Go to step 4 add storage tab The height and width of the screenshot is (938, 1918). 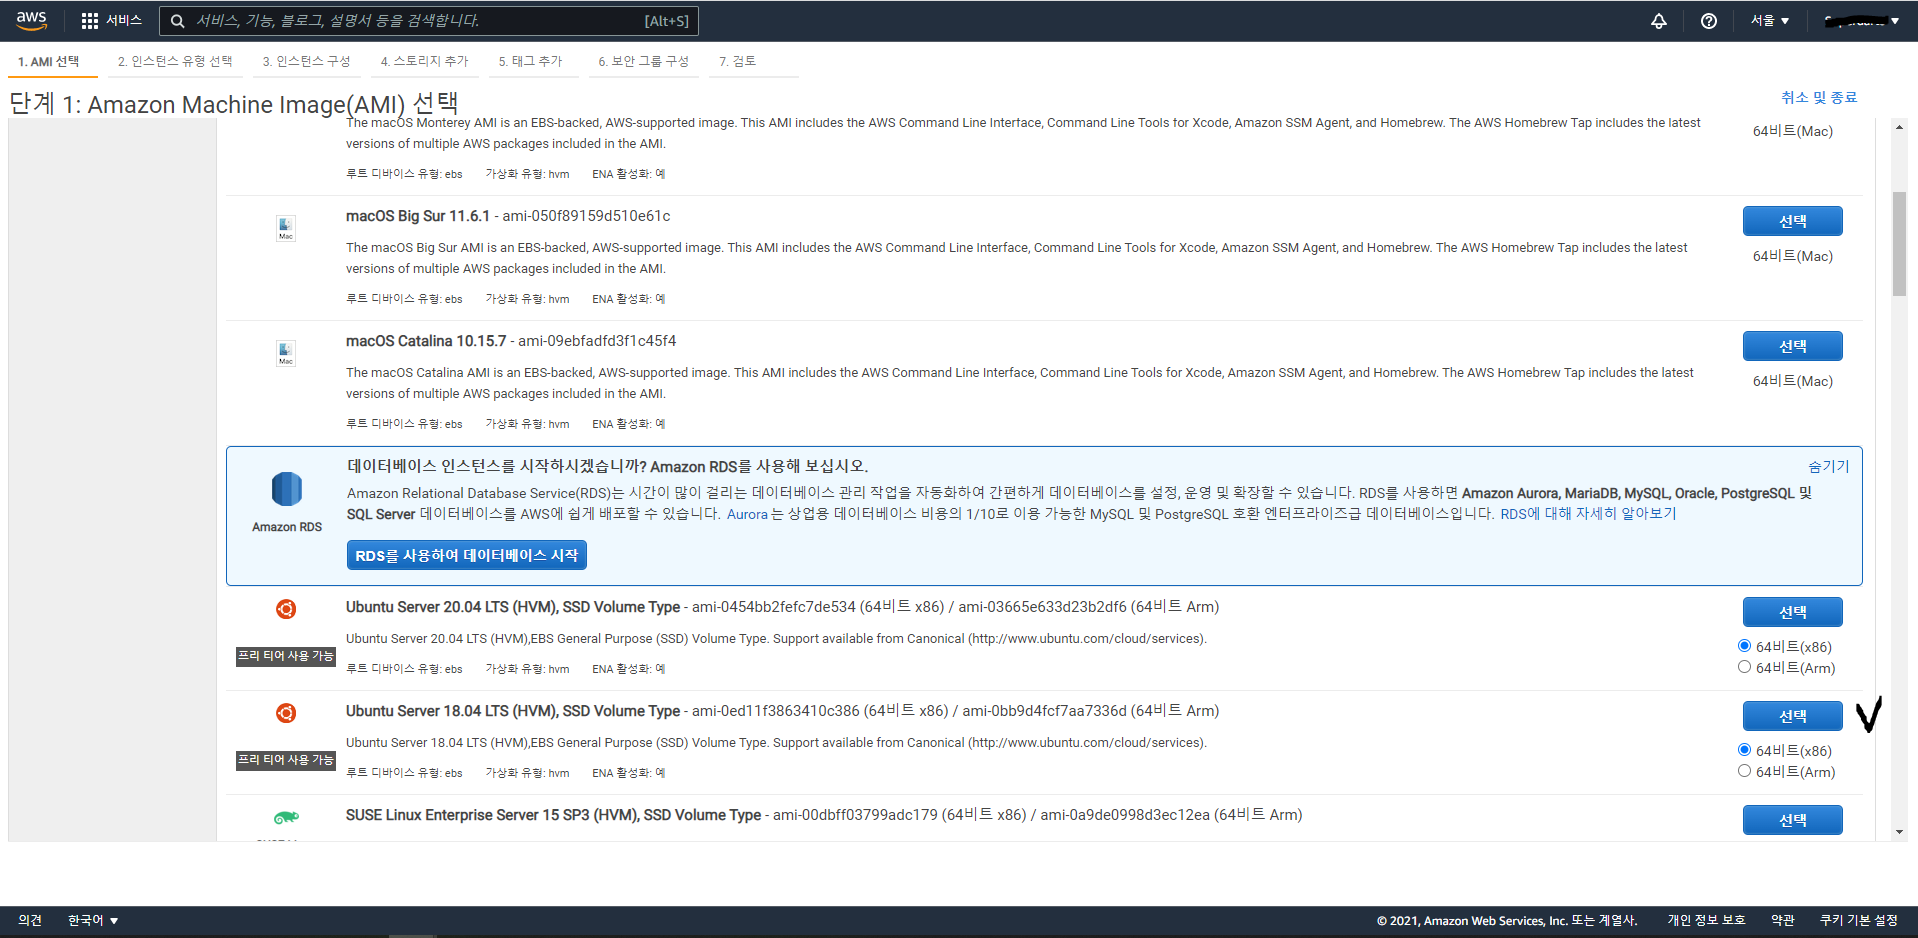[x=424, y=62]
